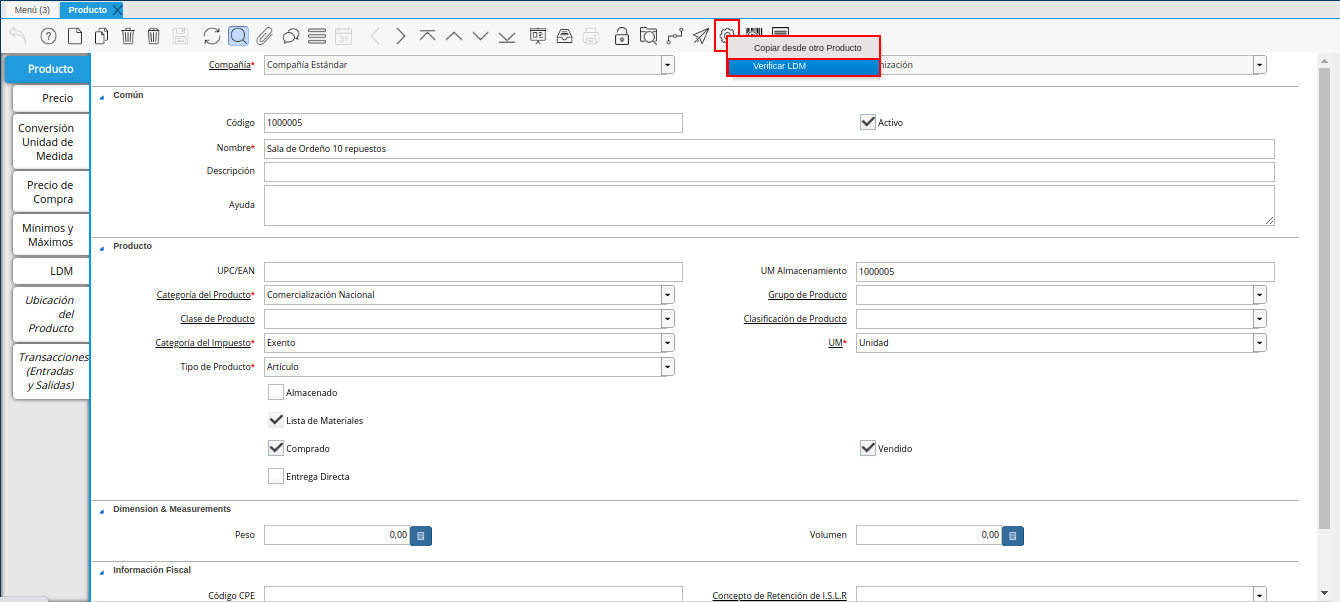Open Ubicación del Producto tab

(52, 314)
